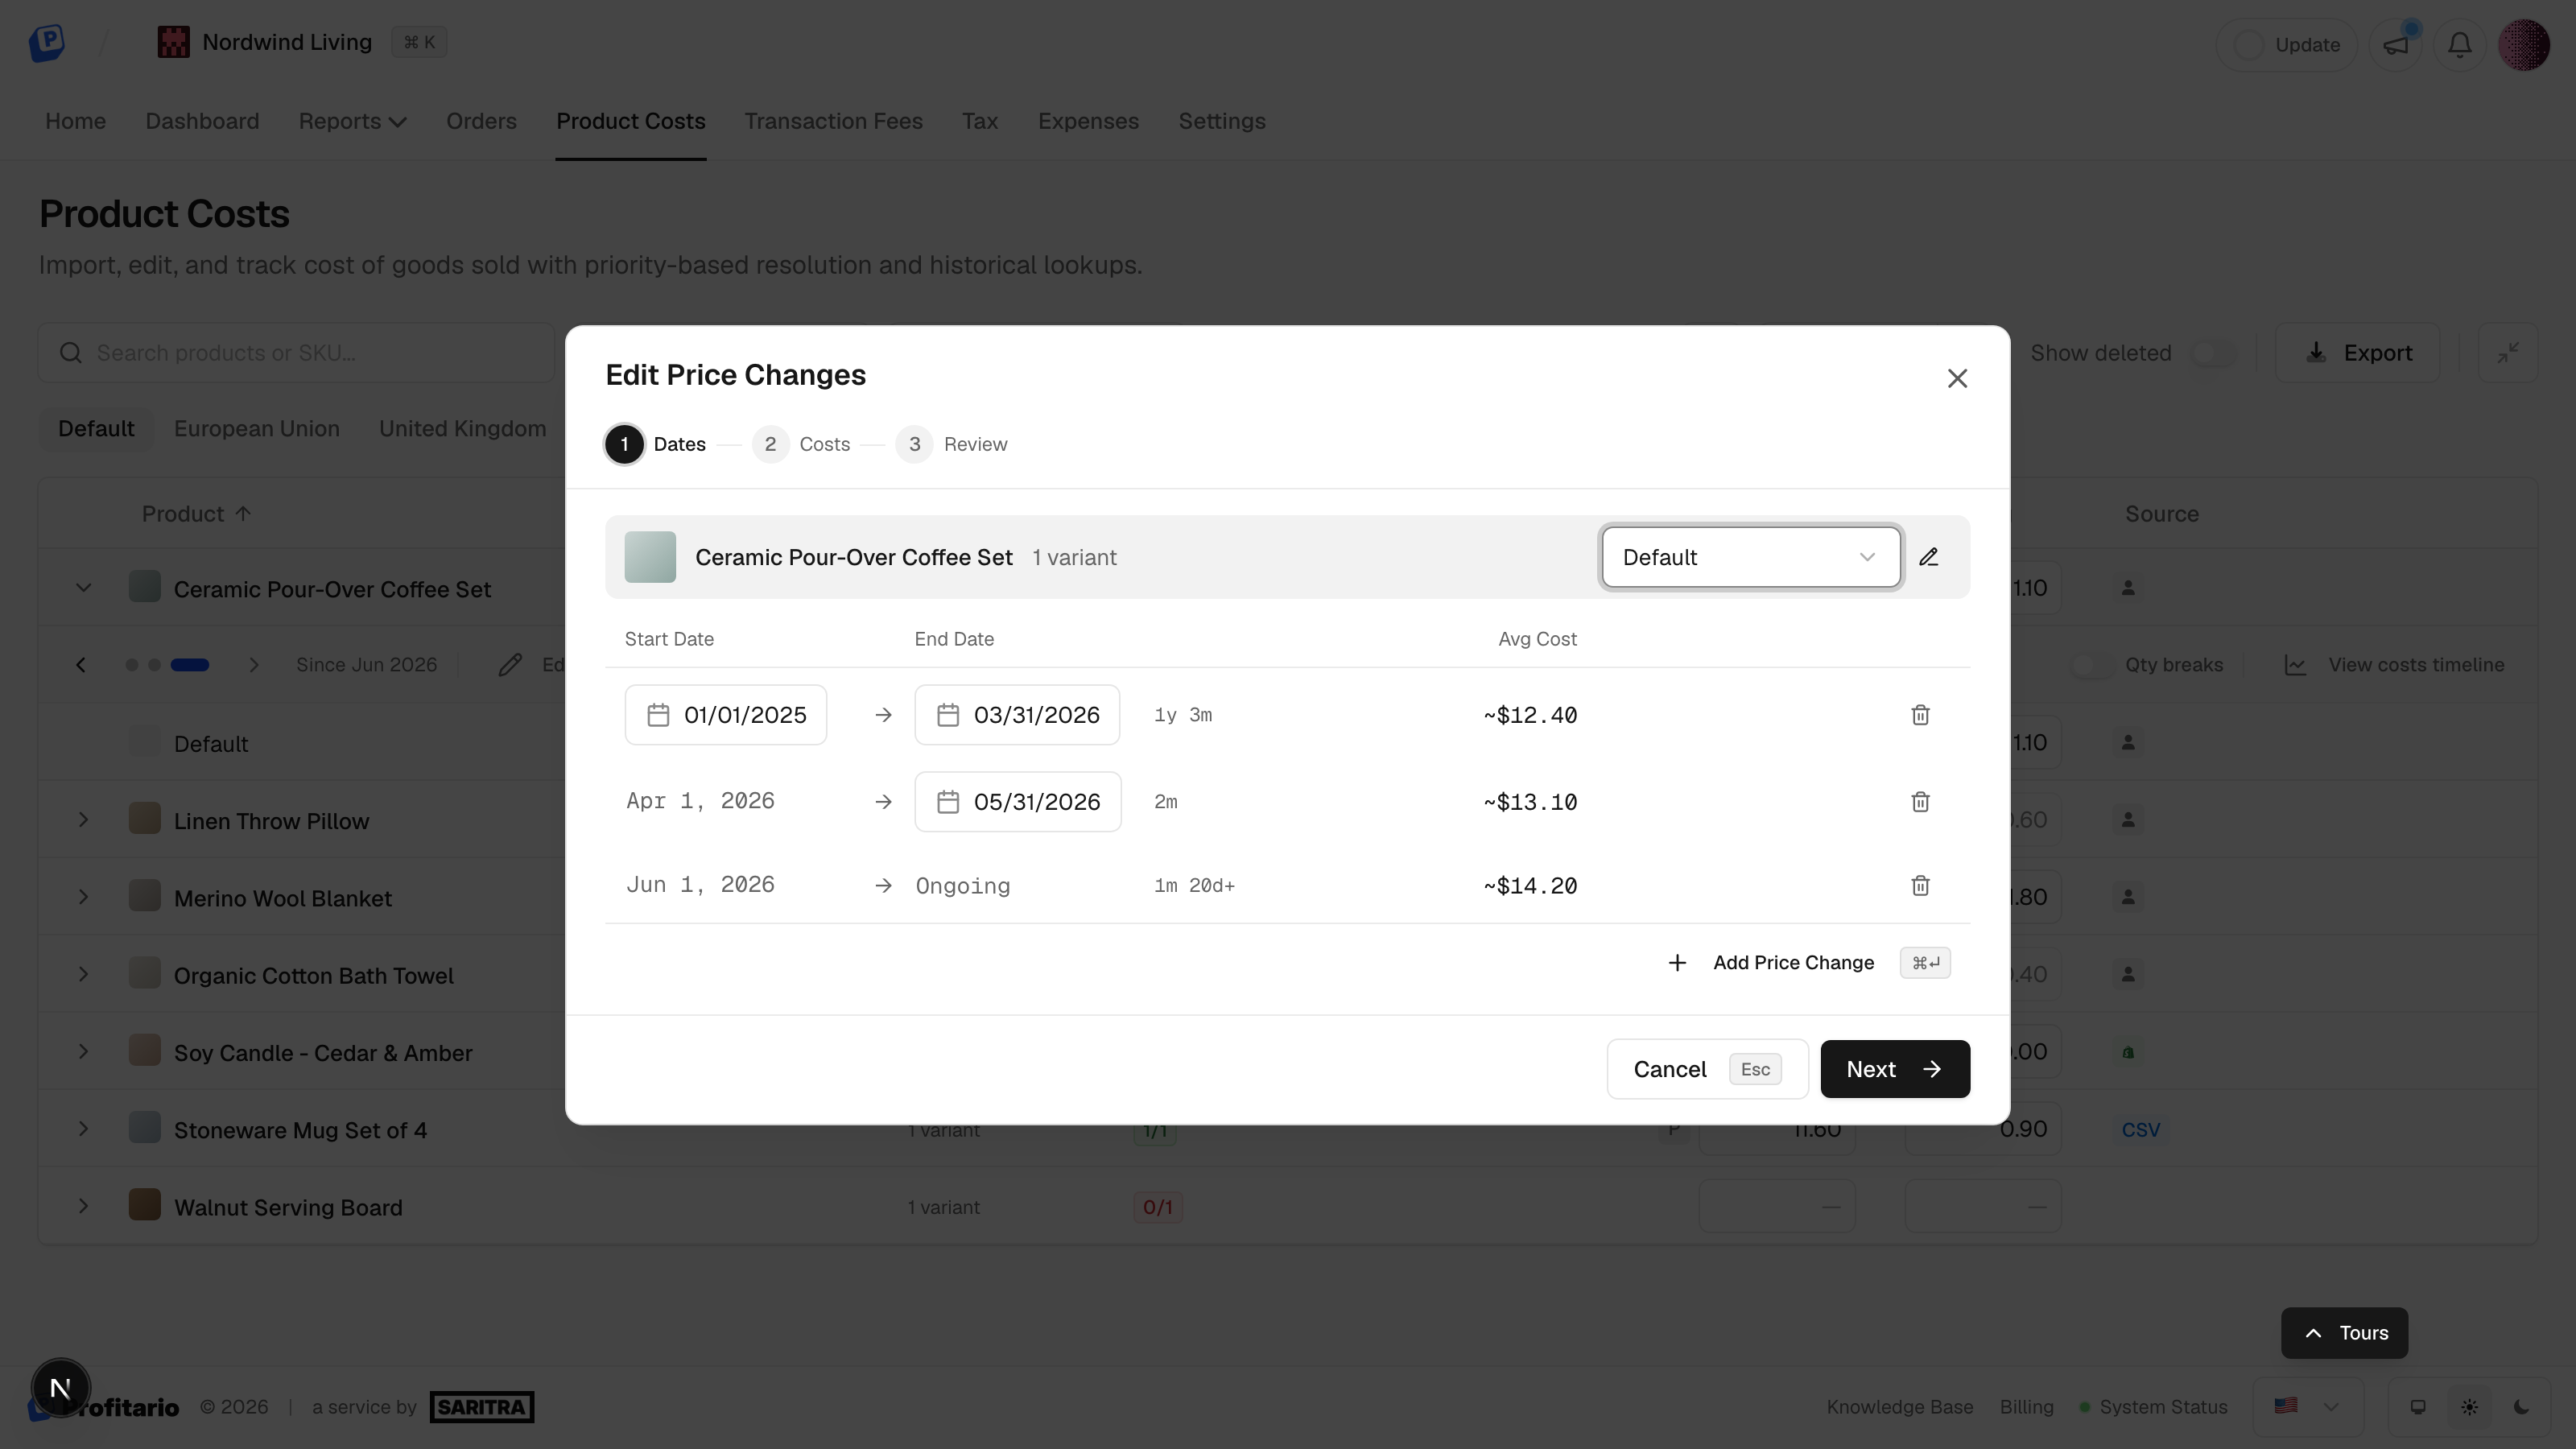Open the Reports dropdown menu

pyautogui.click(x=352, y=121)
